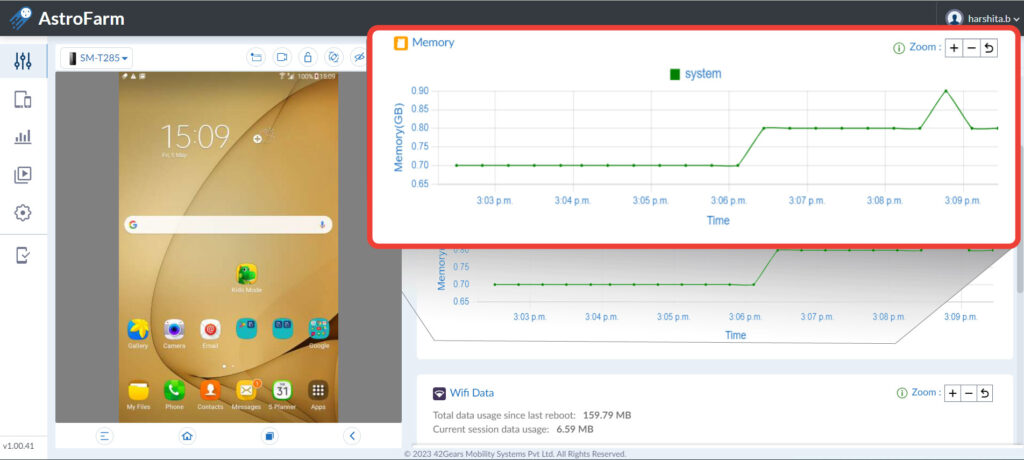
Task: Open the harshita.b user menu
Action: click(x=982, y=18)
